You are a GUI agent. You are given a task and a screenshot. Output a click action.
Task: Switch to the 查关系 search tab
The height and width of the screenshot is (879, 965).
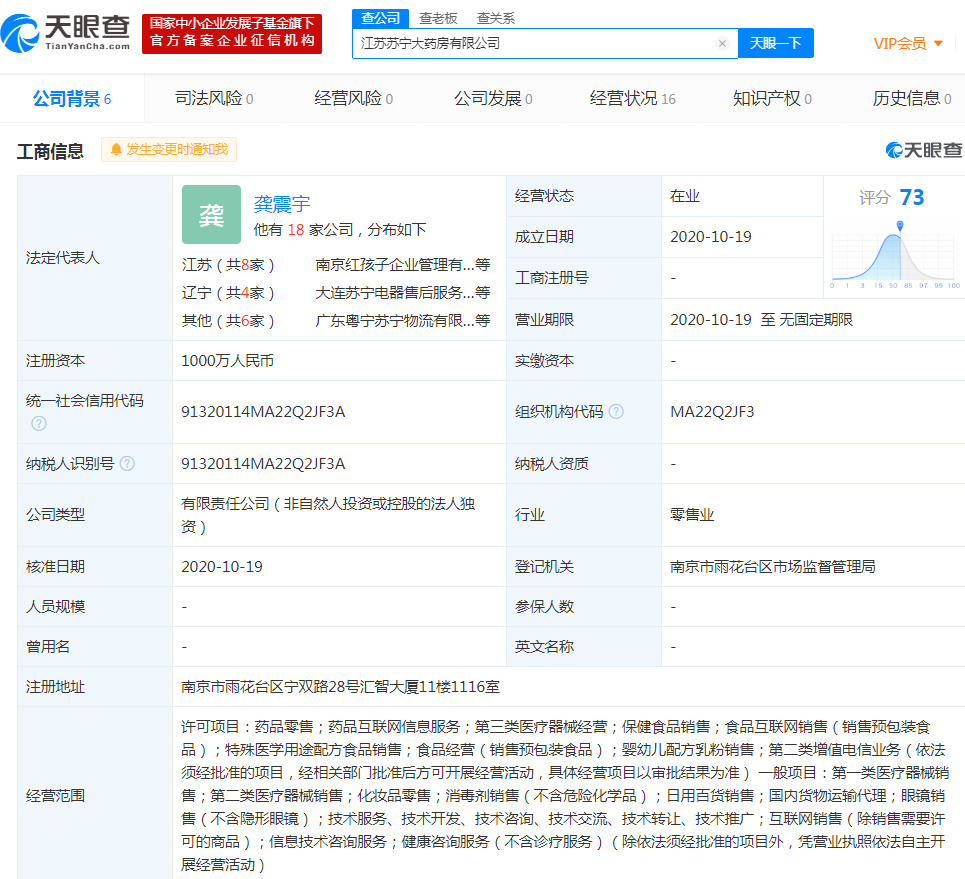495,18
